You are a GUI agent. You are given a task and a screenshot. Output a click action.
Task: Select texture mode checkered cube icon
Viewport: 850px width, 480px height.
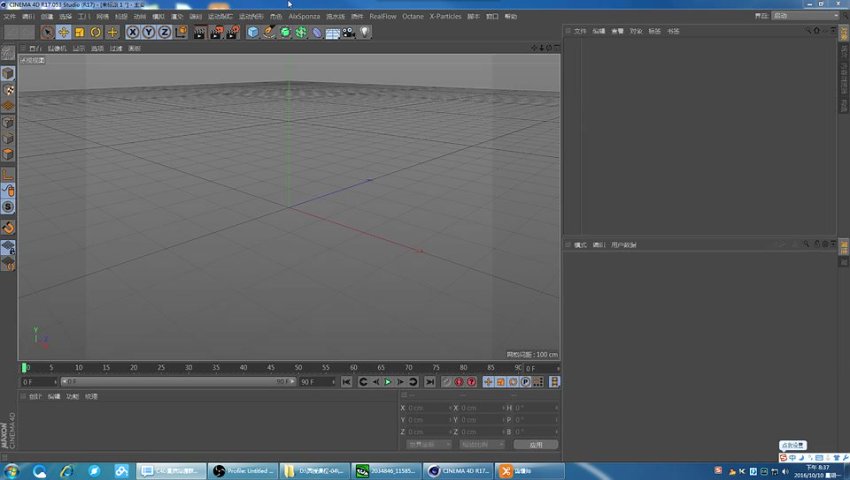pyautogui.click(x=8, y=89)
